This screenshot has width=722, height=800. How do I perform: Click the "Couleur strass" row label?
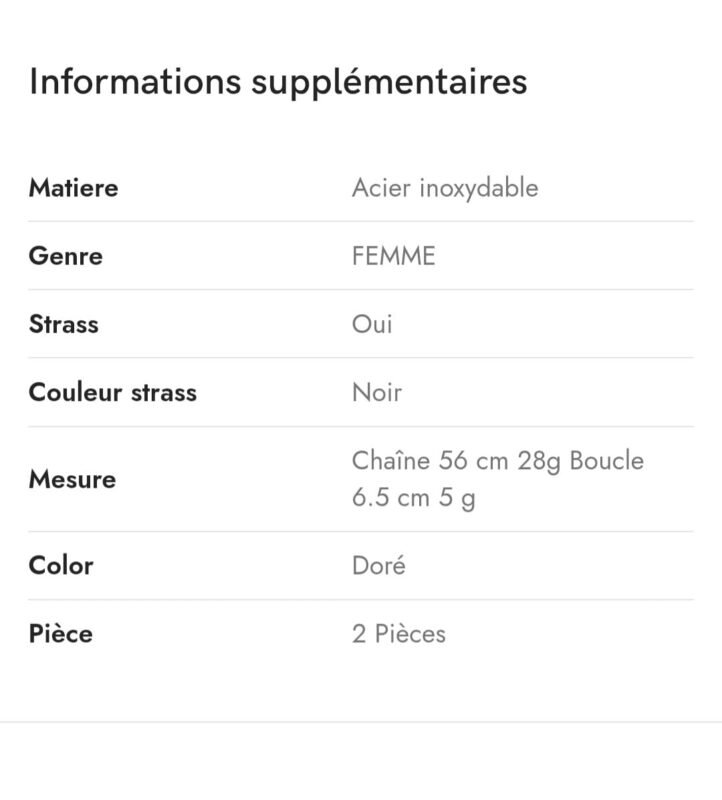tap(112, 392)
